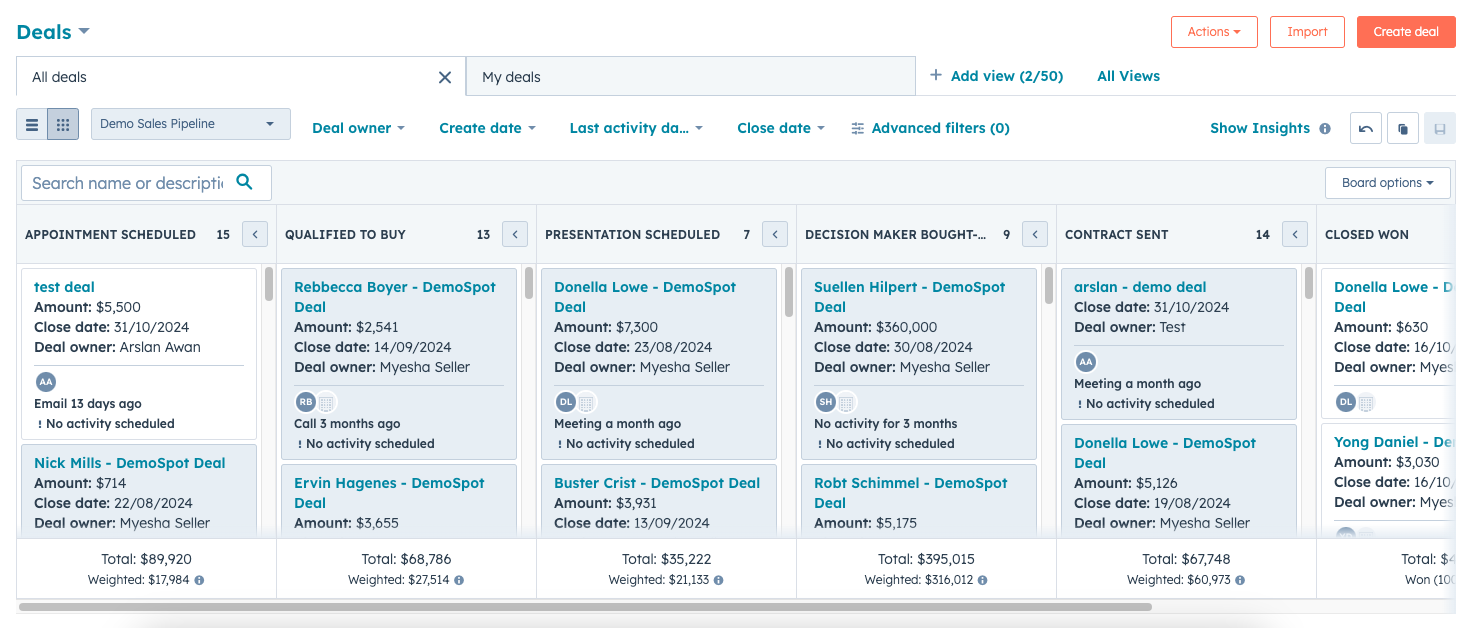The width and height of the screenshot is (1478, 628).
Task: Open the Close date filter
Action: point(781,128)
